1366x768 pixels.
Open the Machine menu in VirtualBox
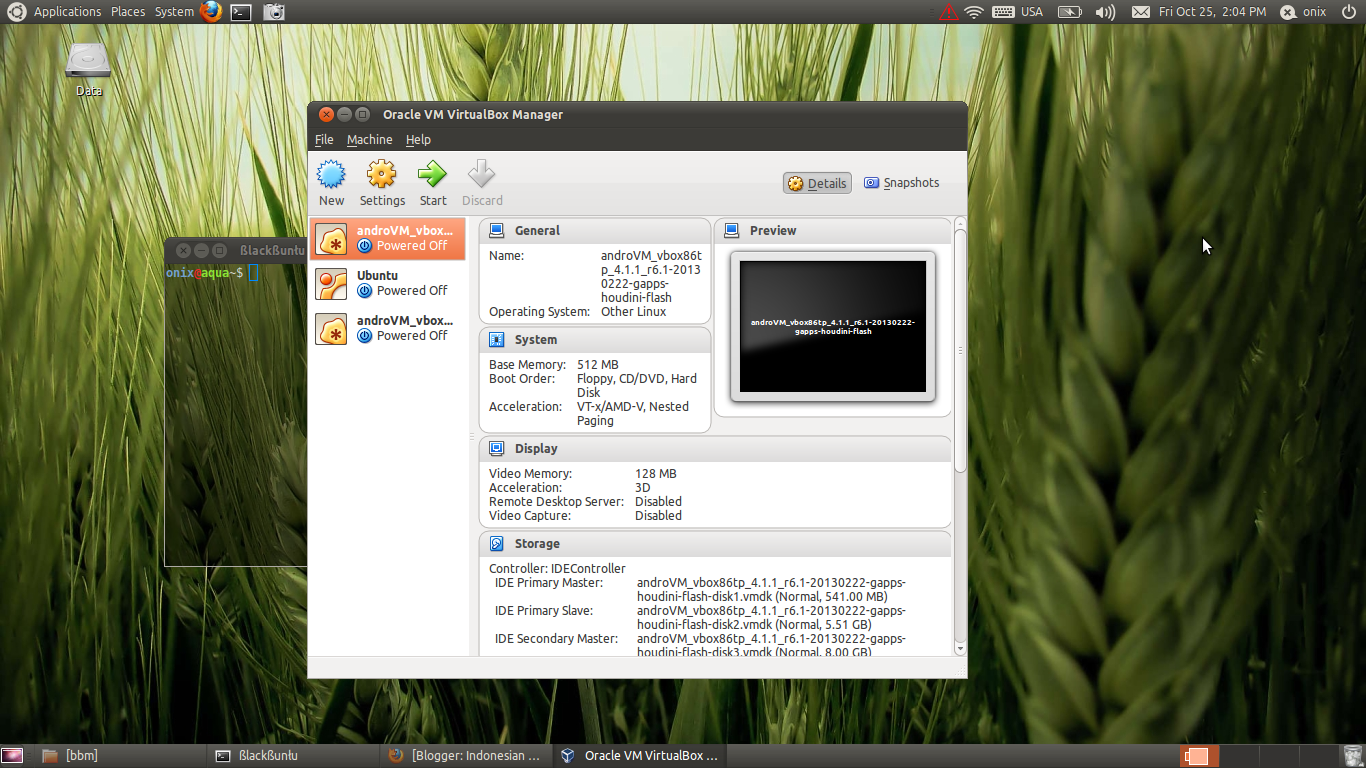tap(370, 140)
